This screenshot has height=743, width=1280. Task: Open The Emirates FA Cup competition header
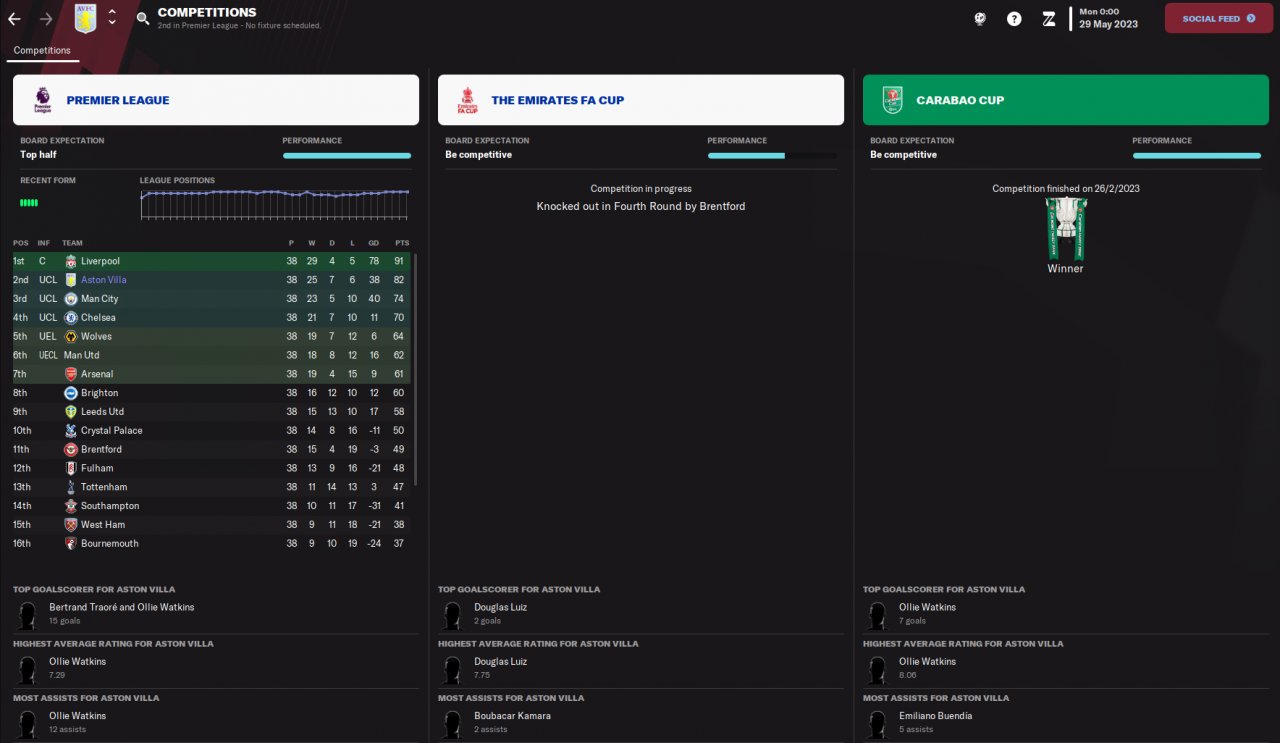pos(641,100)
